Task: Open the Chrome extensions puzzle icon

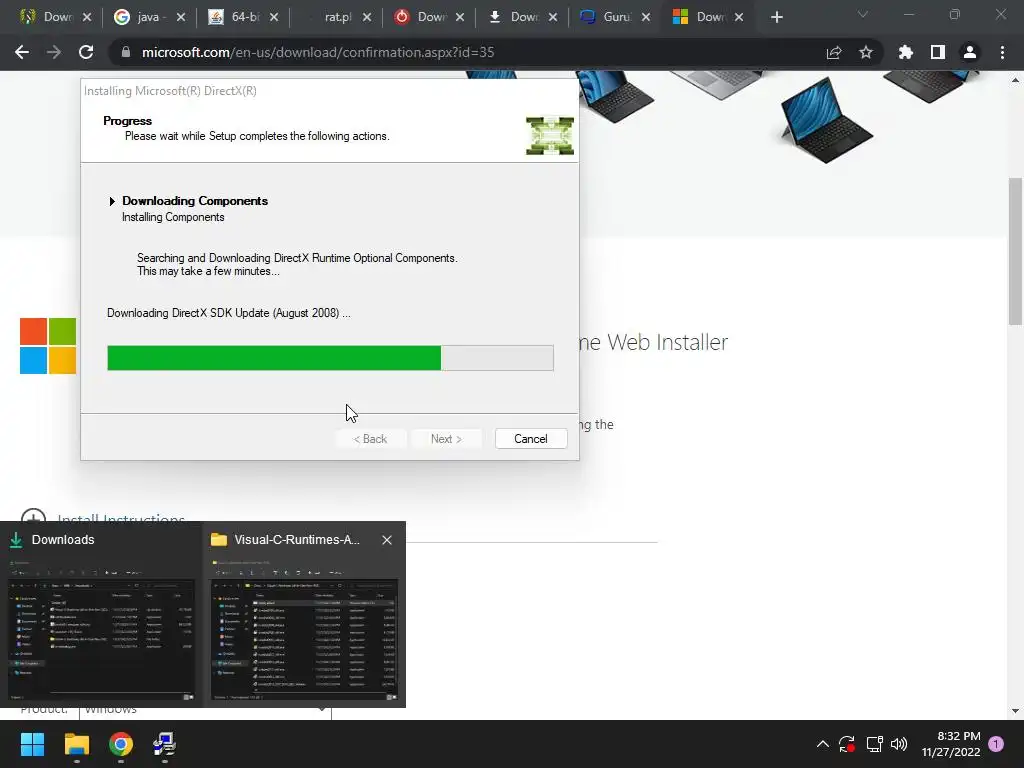Action: [x=906, y=52]
